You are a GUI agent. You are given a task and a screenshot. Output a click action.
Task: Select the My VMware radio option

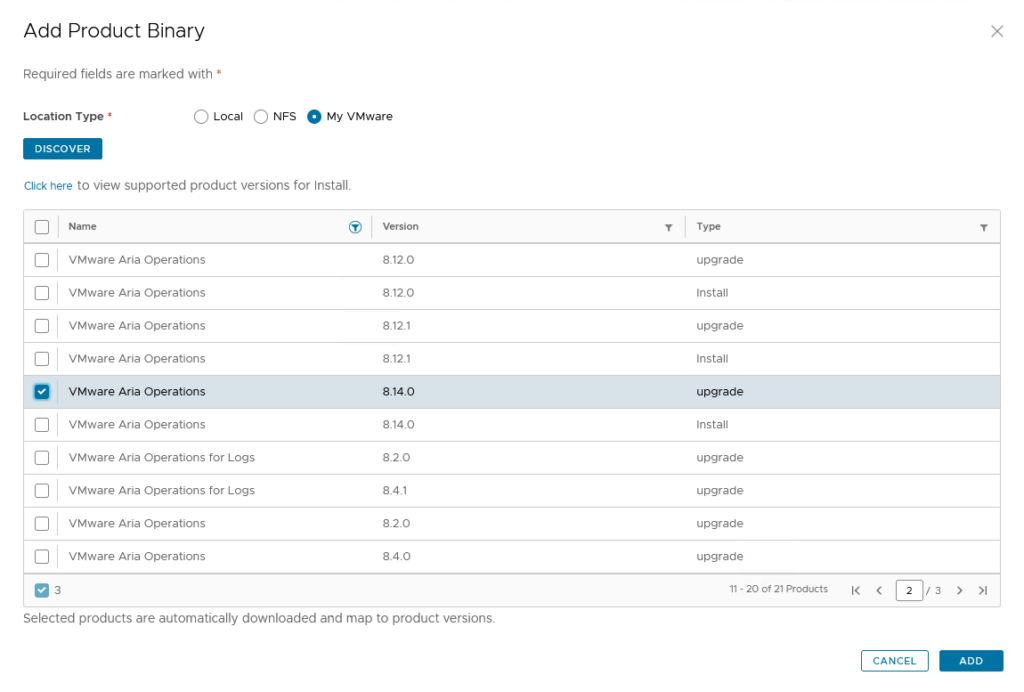pos(314,117)
